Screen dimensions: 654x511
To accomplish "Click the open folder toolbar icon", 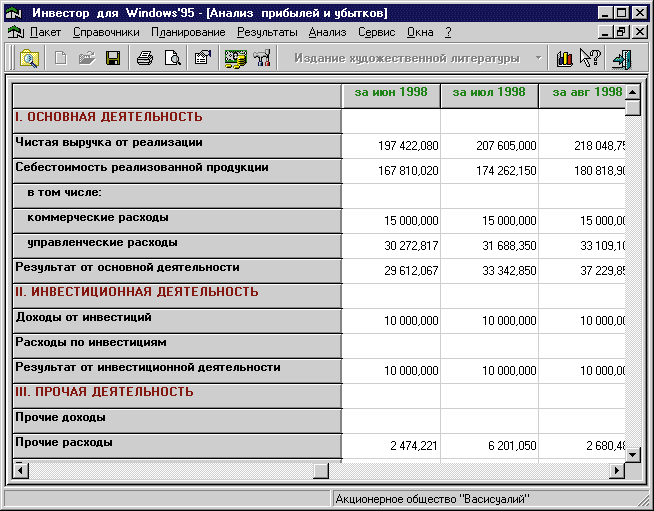I will (x=87, y=58).
